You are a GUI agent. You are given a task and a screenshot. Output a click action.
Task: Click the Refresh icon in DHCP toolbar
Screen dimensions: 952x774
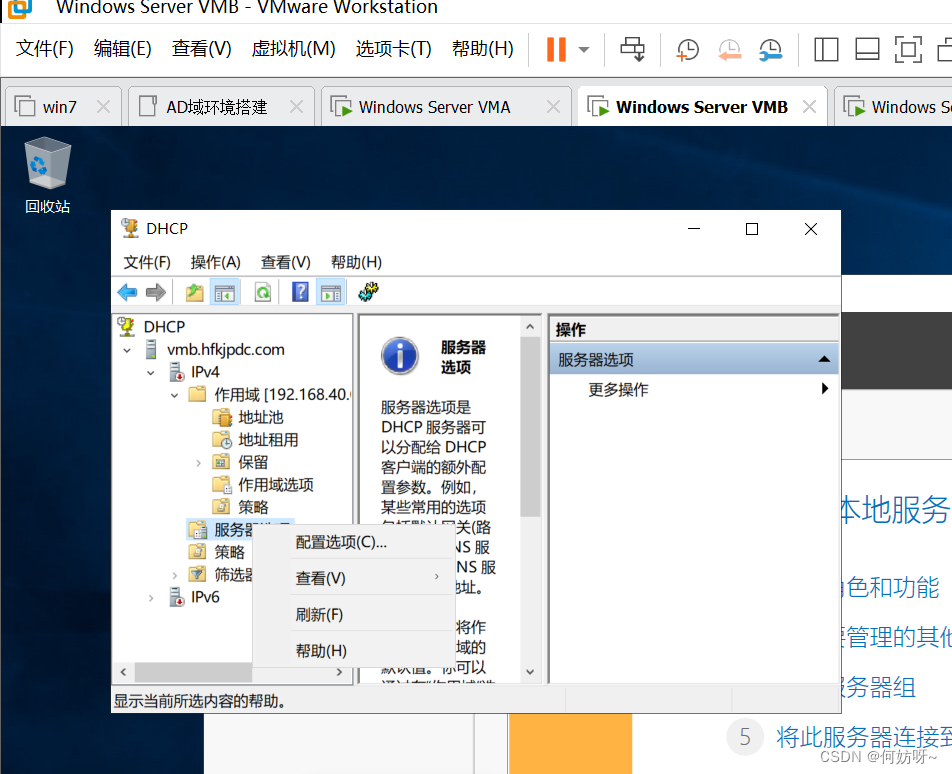[262, 292]
